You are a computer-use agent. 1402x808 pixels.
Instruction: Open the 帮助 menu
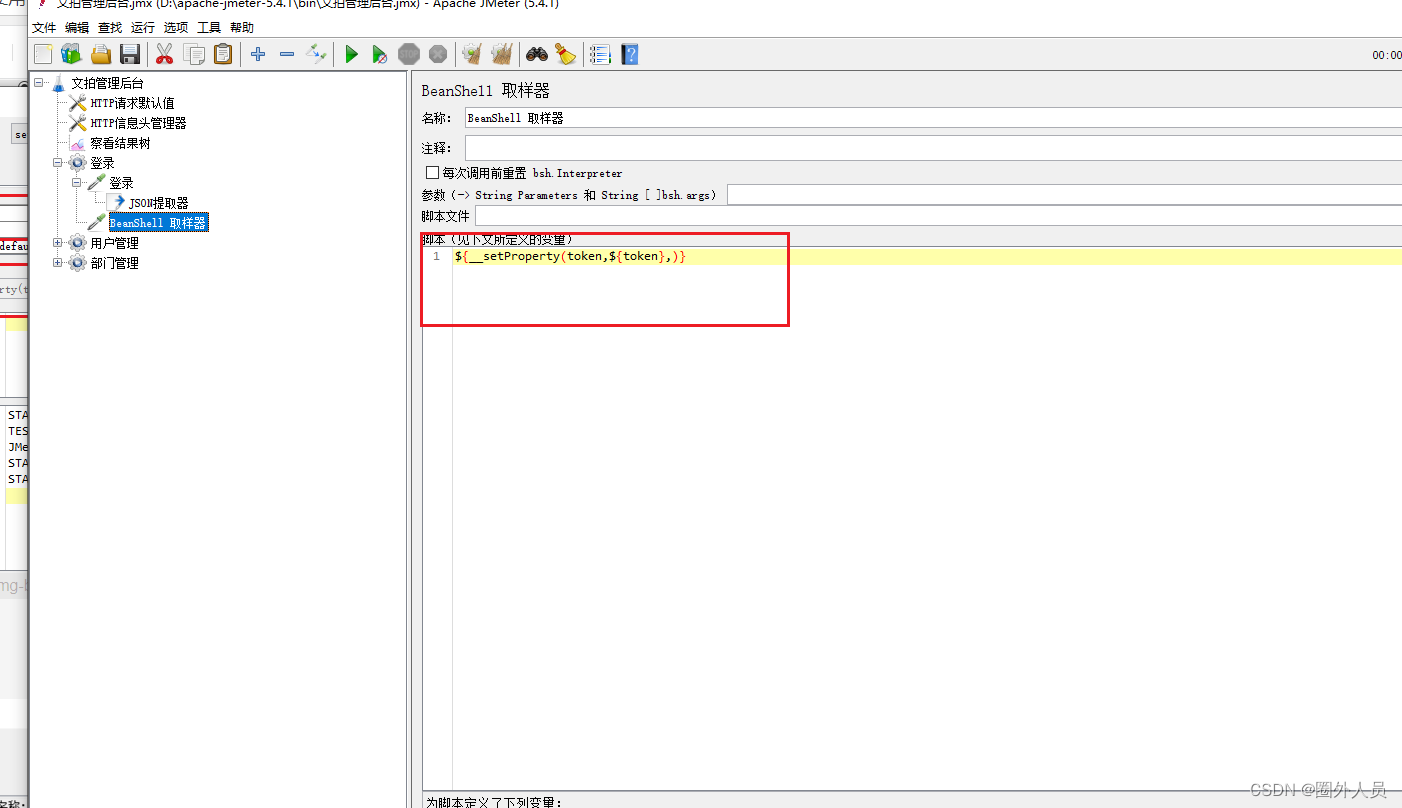(x=242, y=28)
